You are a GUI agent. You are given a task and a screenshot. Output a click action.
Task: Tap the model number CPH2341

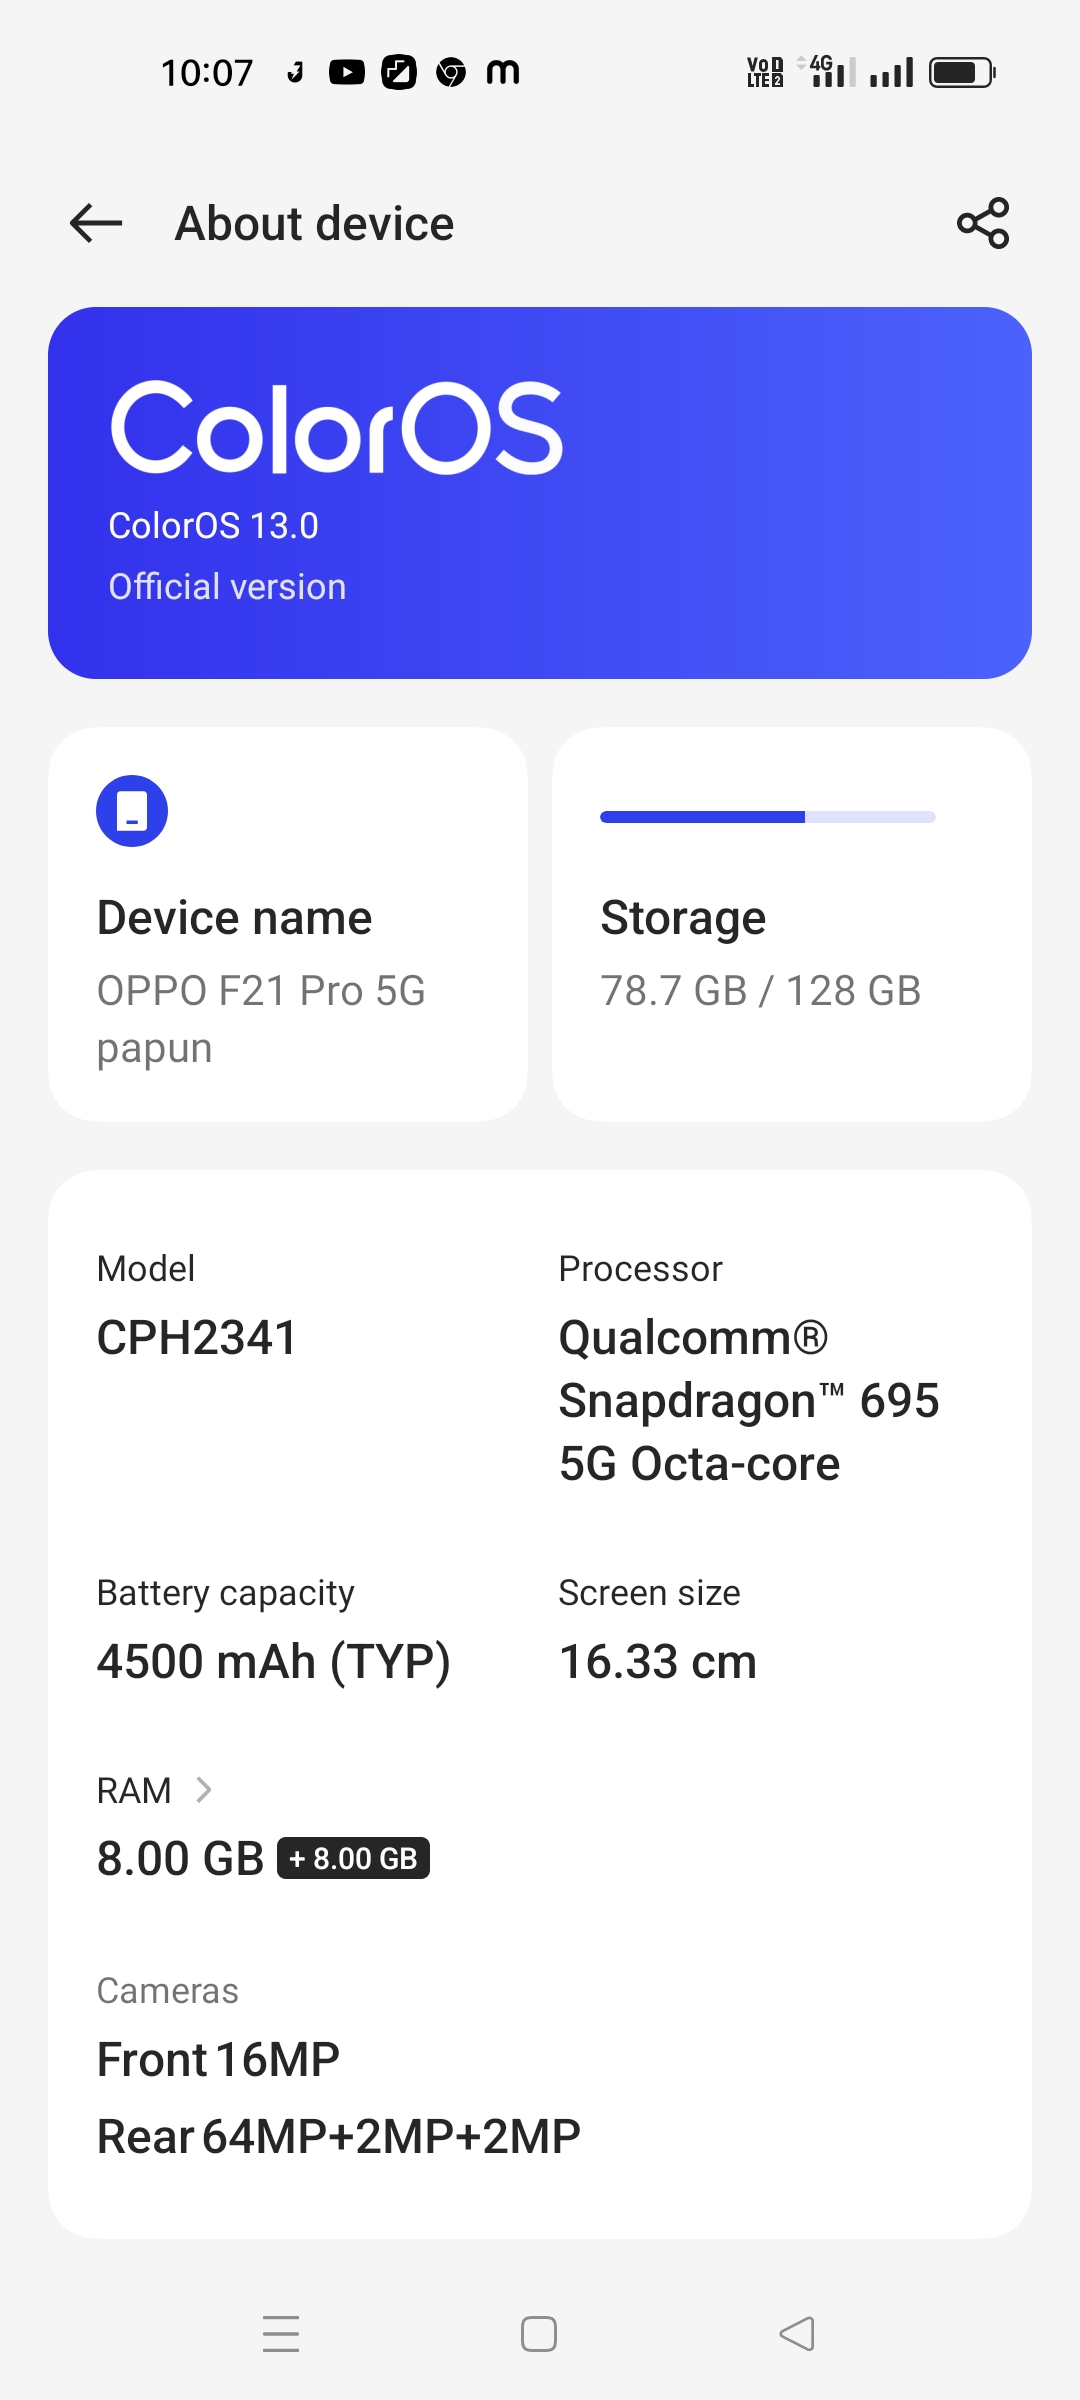(x=197, y=1338)
